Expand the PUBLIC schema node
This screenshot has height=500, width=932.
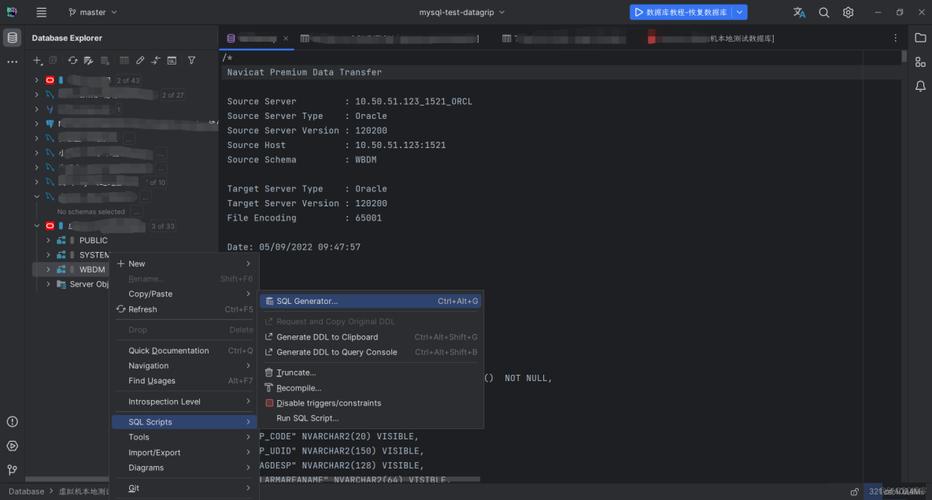click(48, 240)
